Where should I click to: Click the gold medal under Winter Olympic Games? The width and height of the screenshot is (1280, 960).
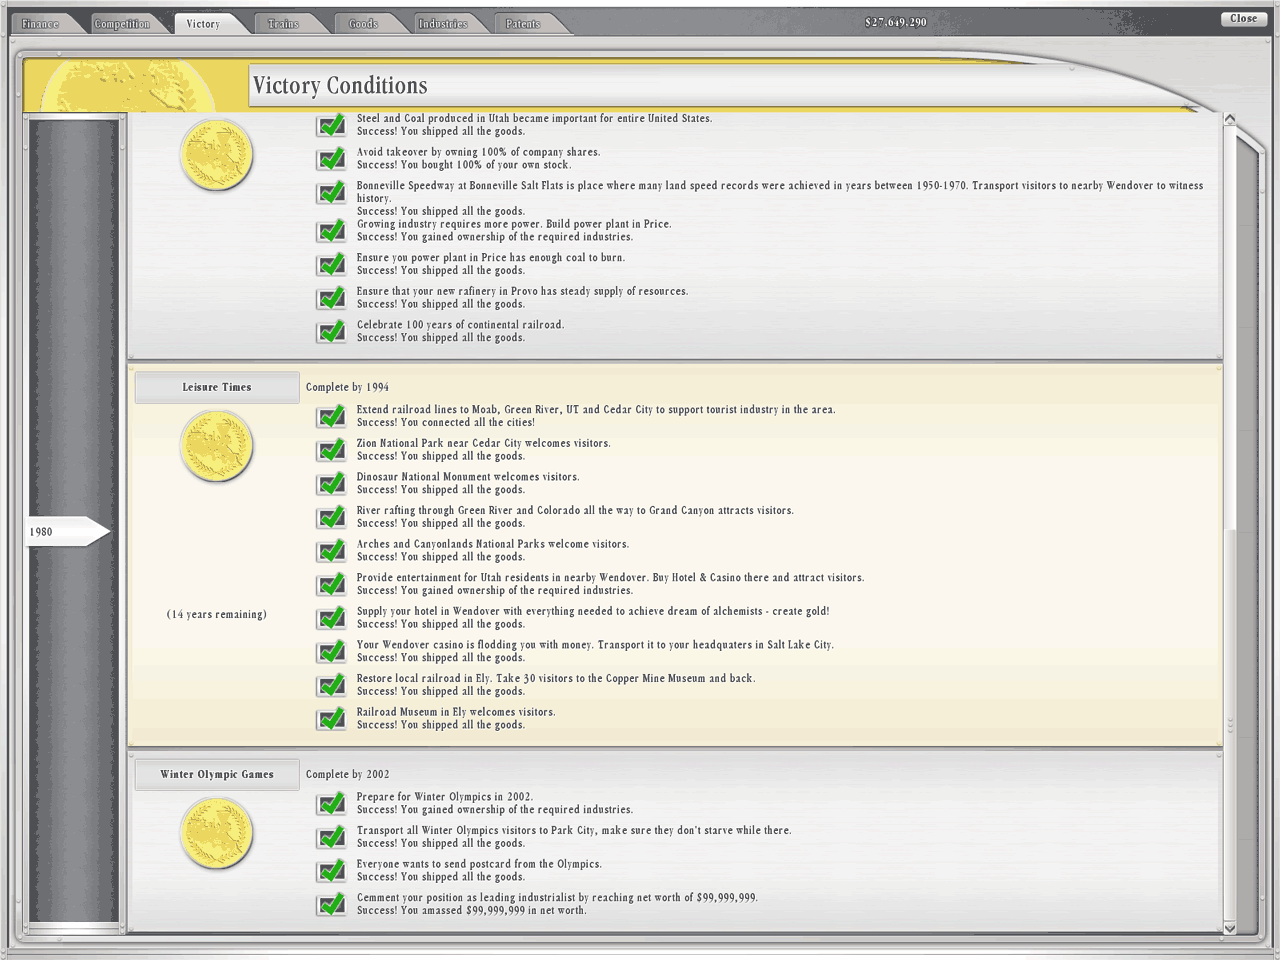[x=216, y=833]
